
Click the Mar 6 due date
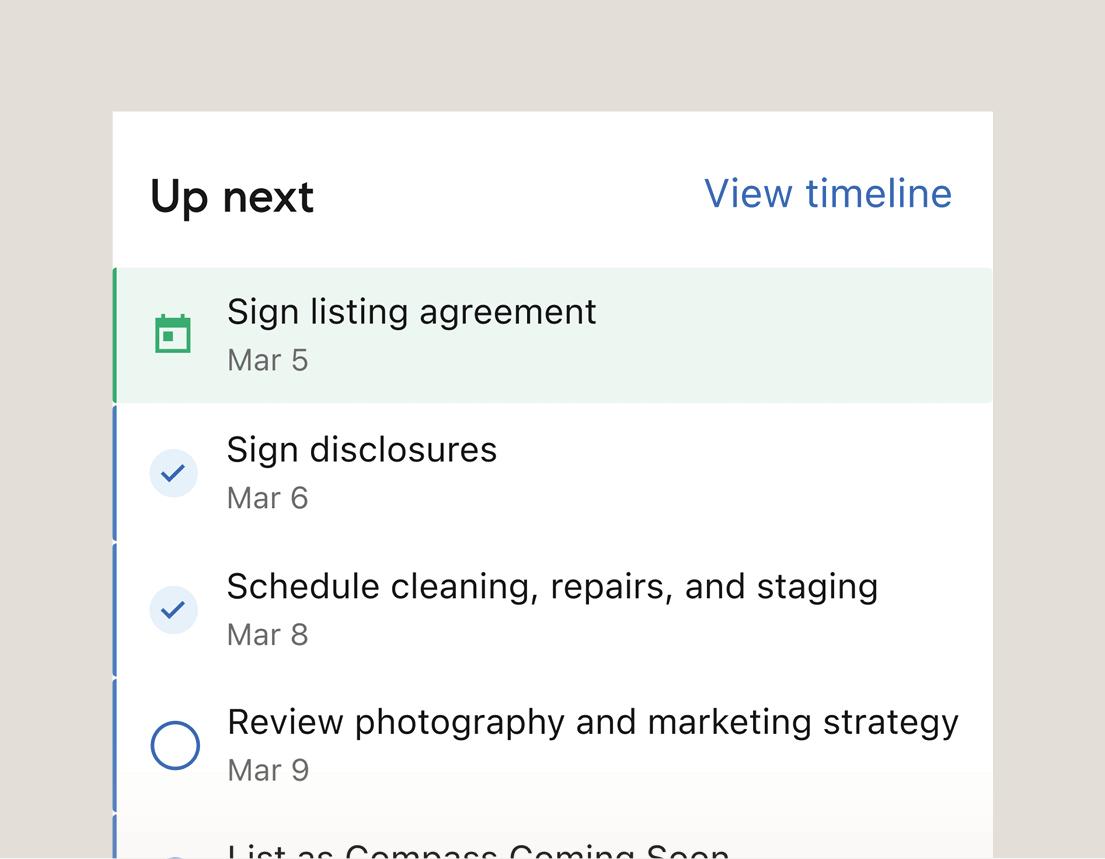pyautogui.click(x=267, y=498)
